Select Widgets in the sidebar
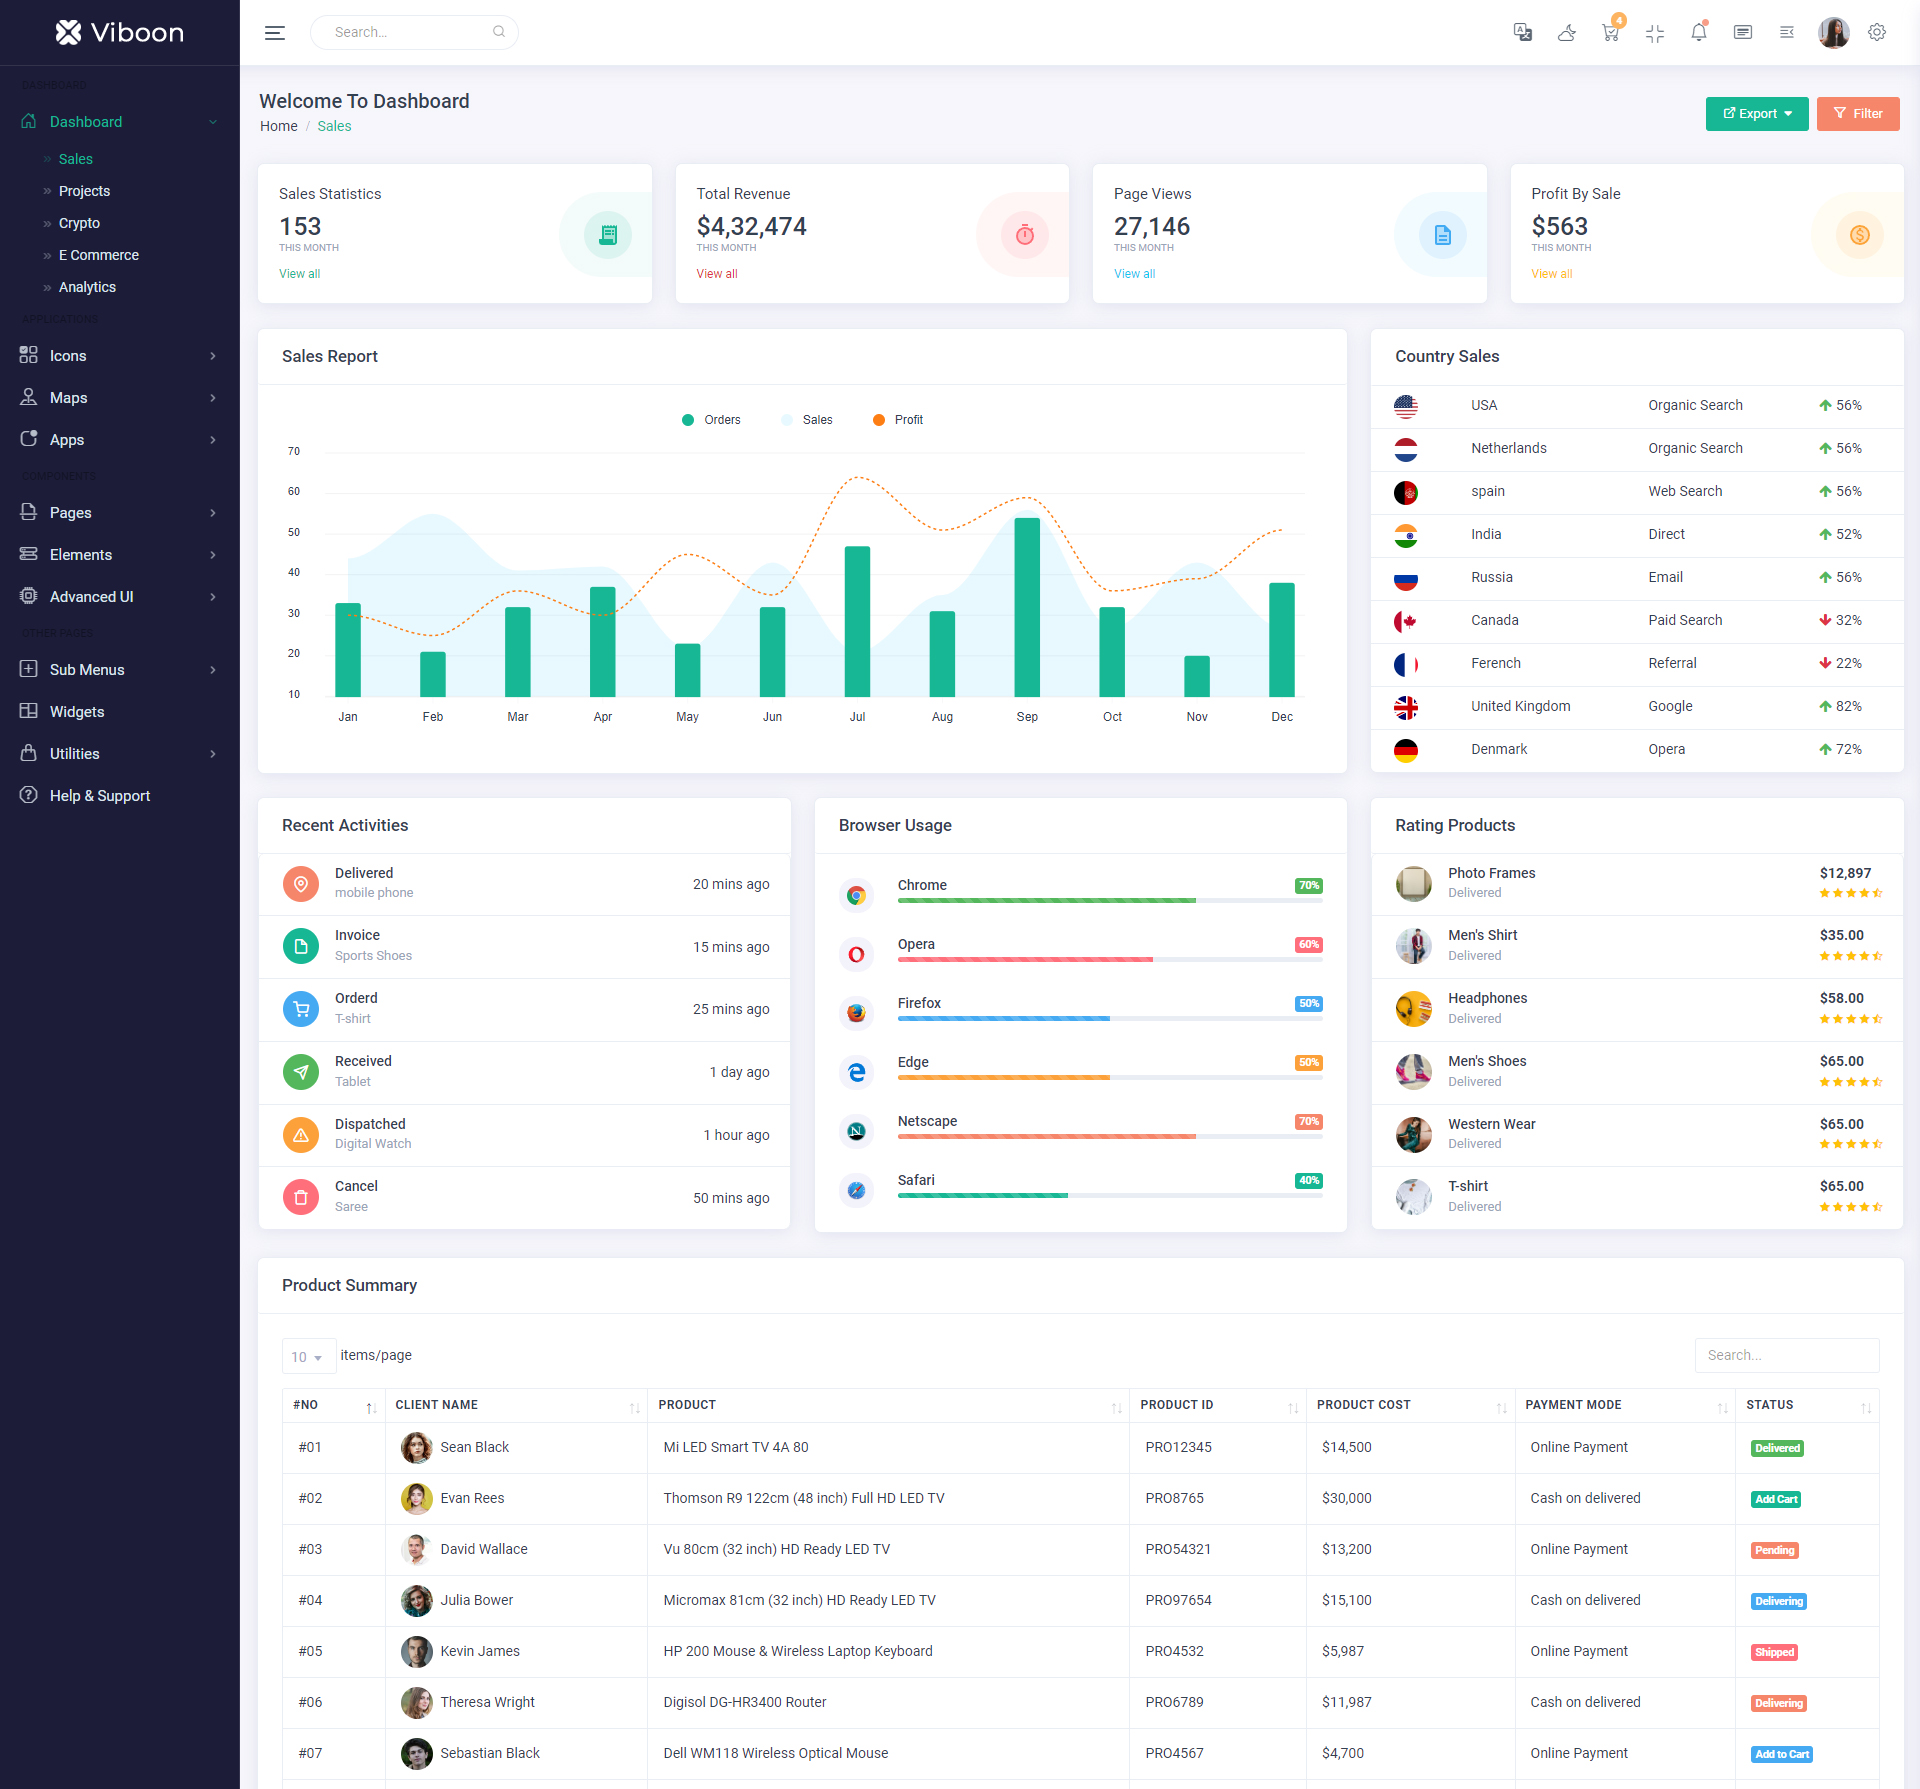The image size is (1920, 1789). (x=77, y=712)
